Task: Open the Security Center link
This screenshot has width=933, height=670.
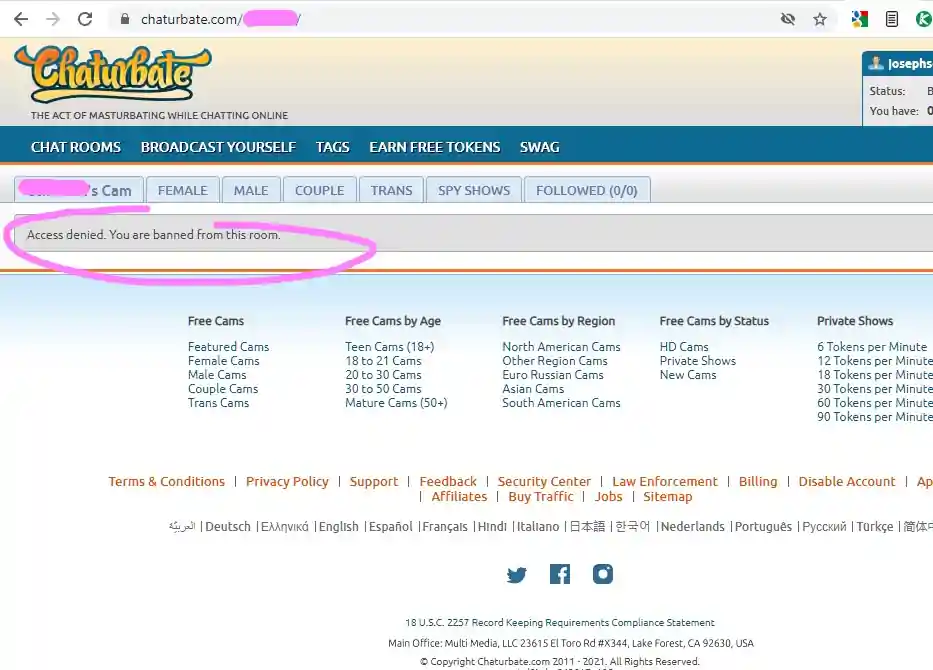Action: tap(544, 481)
